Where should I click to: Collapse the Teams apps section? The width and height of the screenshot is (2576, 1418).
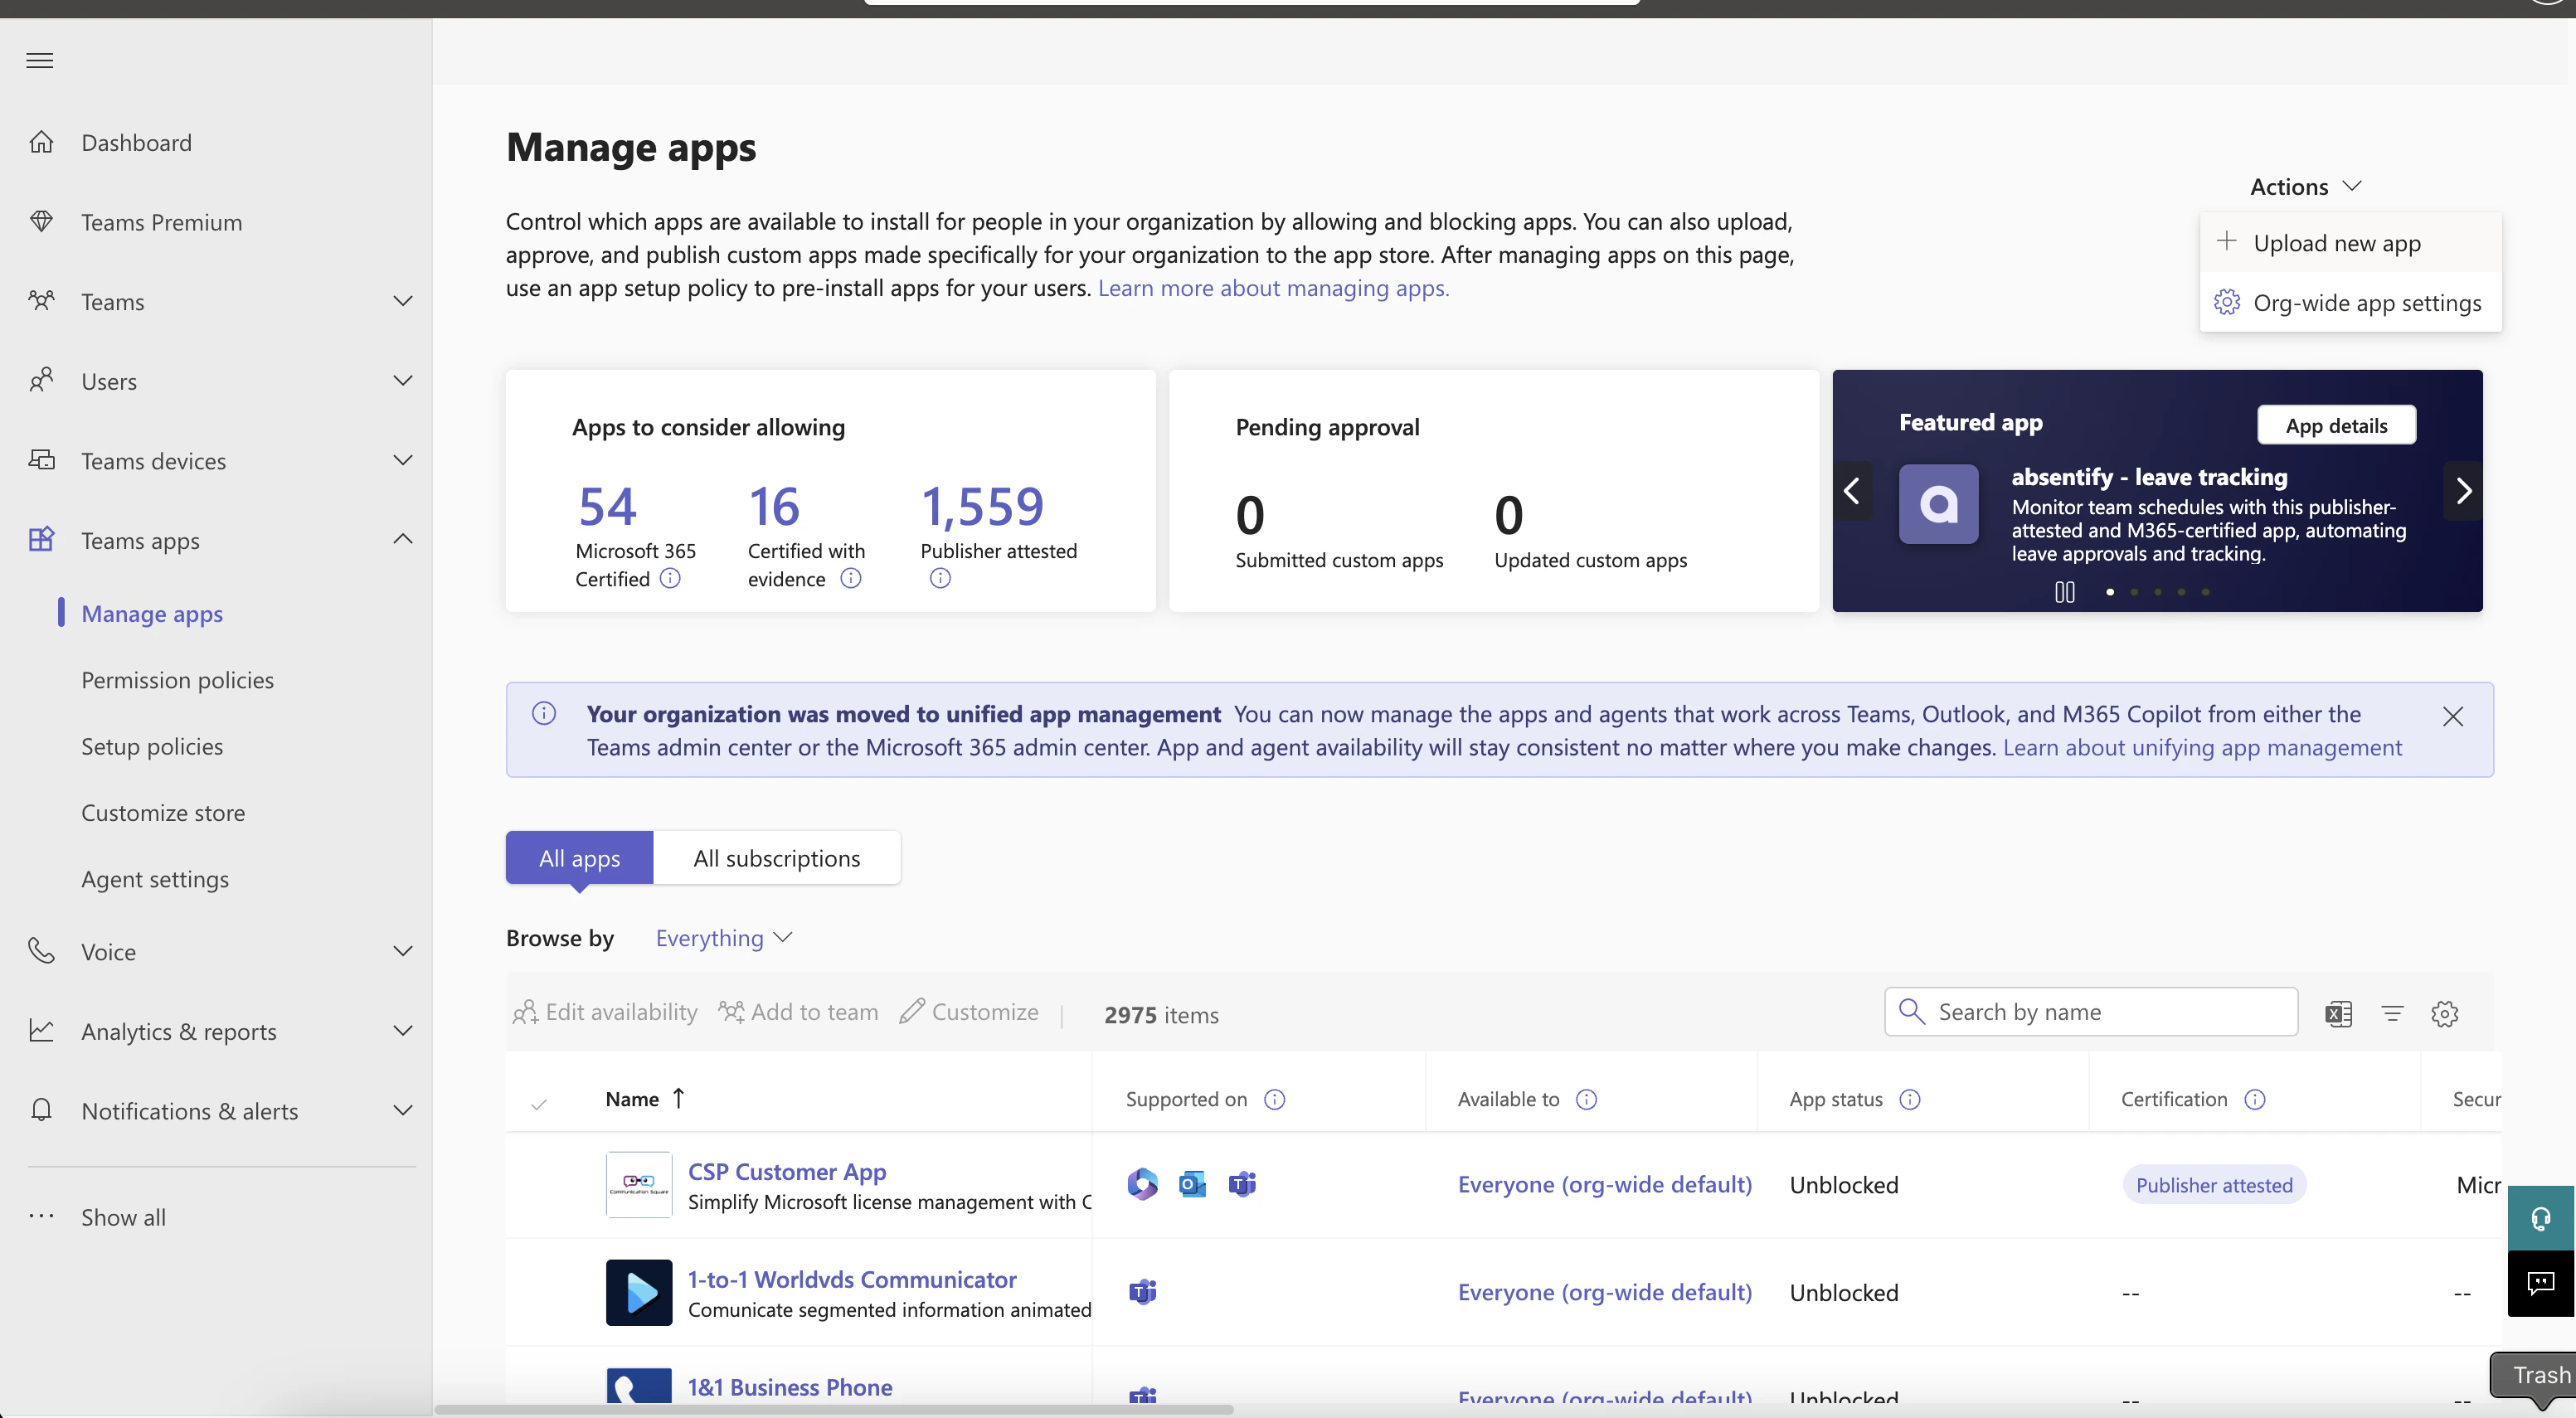point(403,539)
